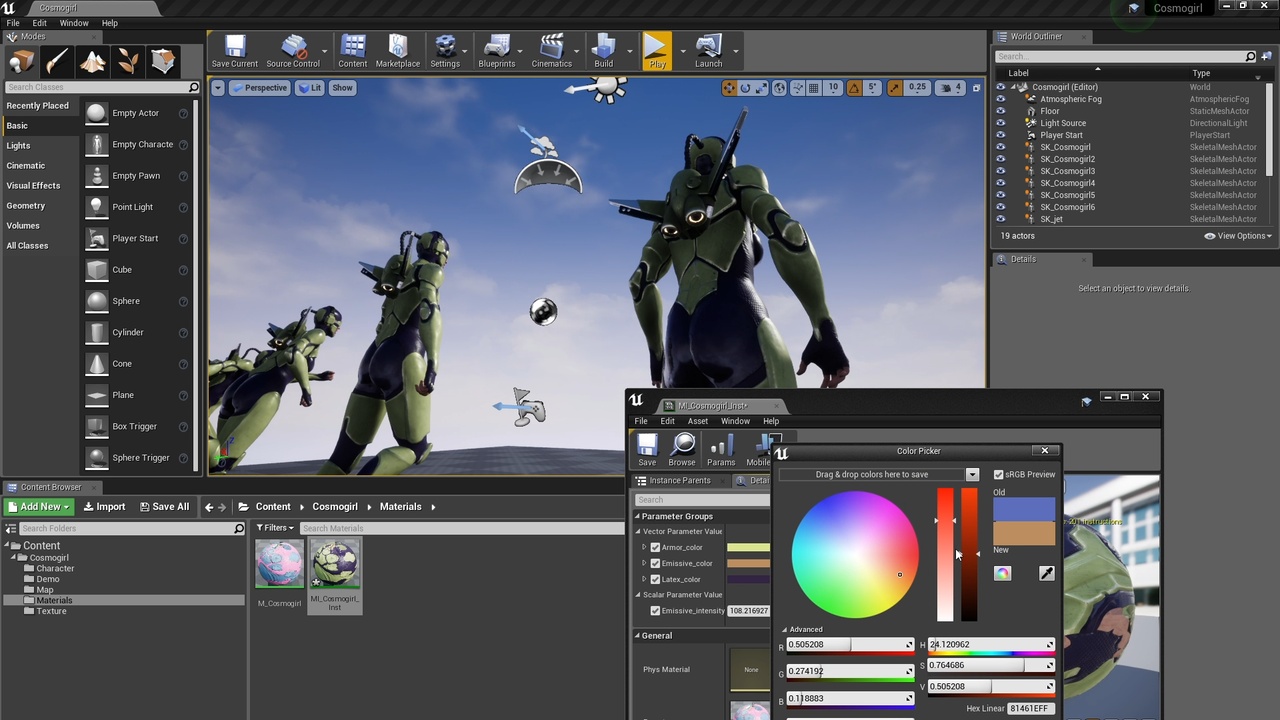Click the Armor_color yellow-green swatch
Image resolution: width=1280 pixels, height=720 pixels.
(748, 547)
